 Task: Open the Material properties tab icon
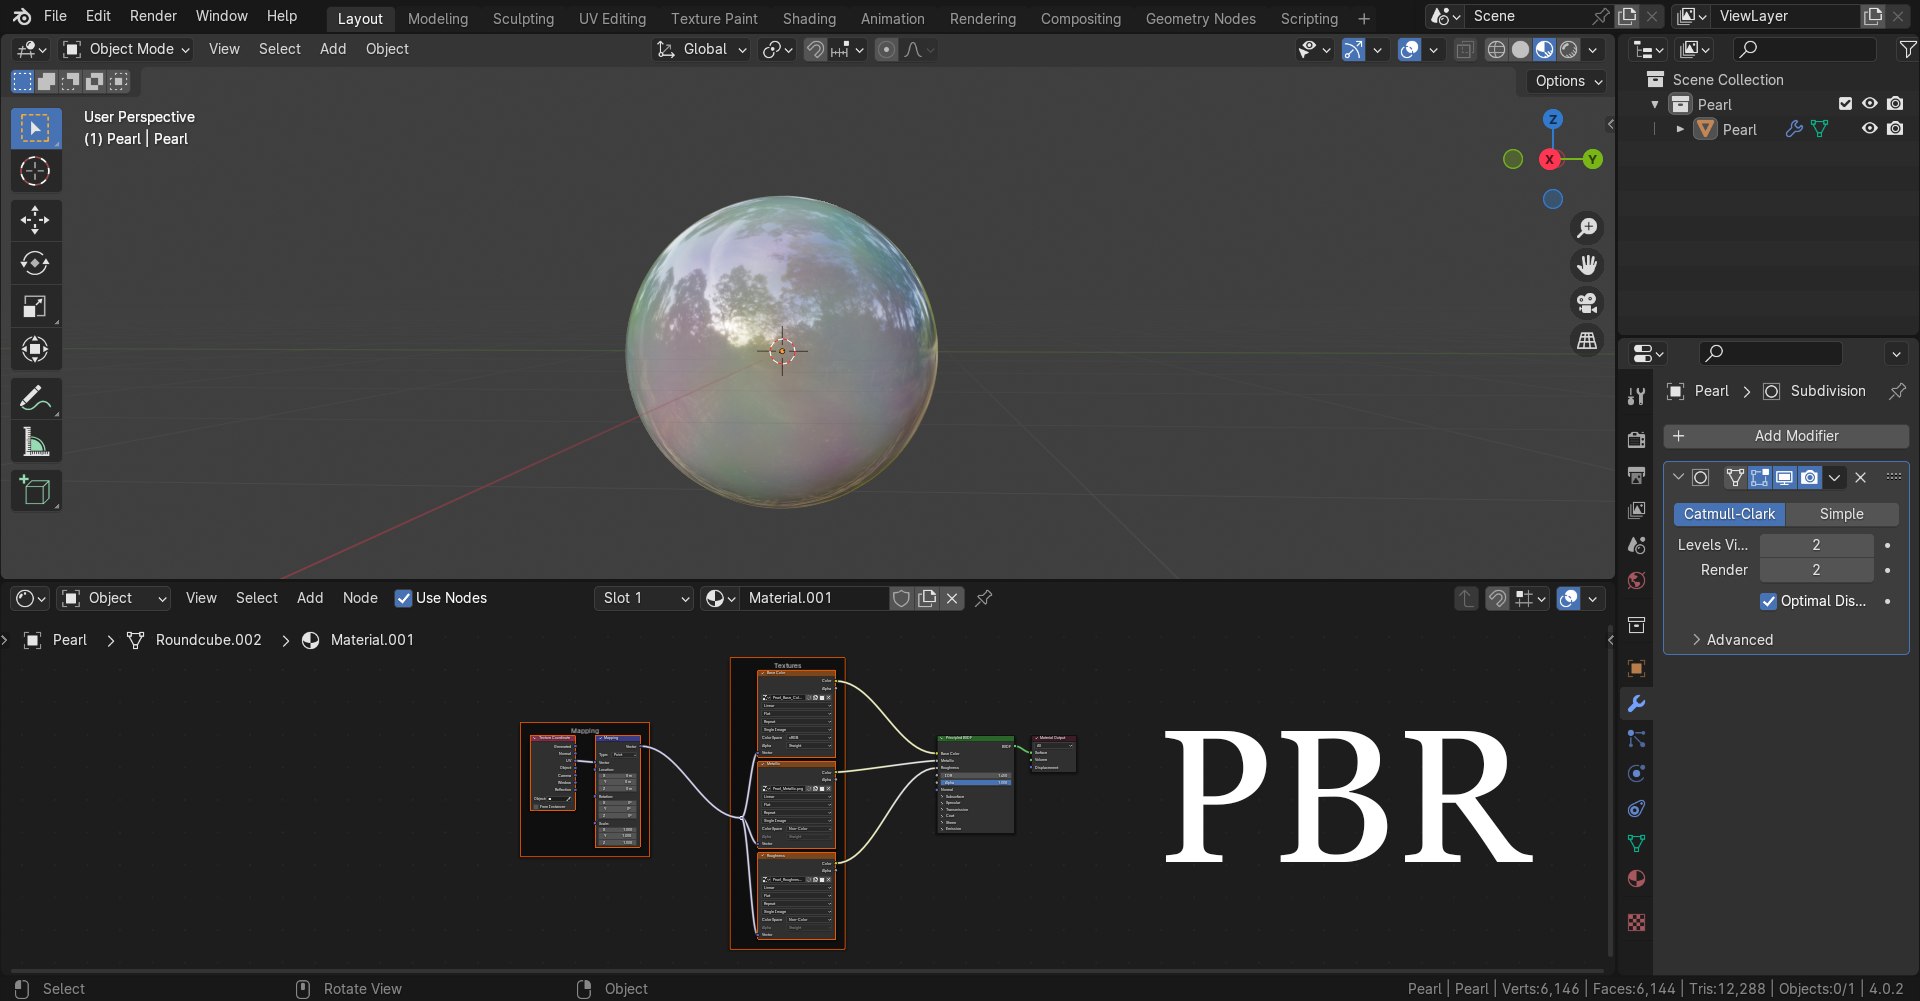pos(1636,879)
